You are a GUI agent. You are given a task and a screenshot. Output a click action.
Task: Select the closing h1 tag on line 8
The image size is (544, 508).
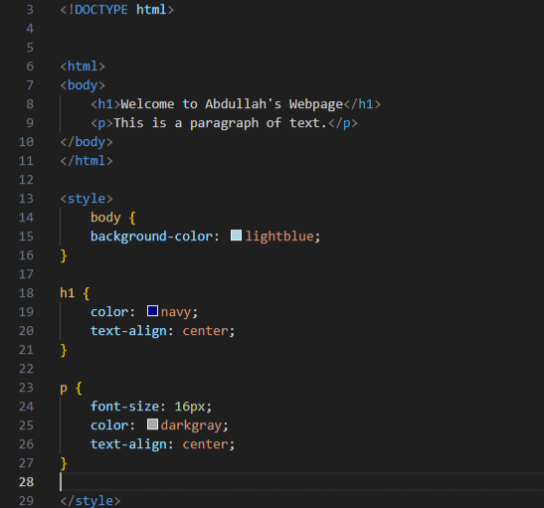pyautogui.click(x=362, y=104)
